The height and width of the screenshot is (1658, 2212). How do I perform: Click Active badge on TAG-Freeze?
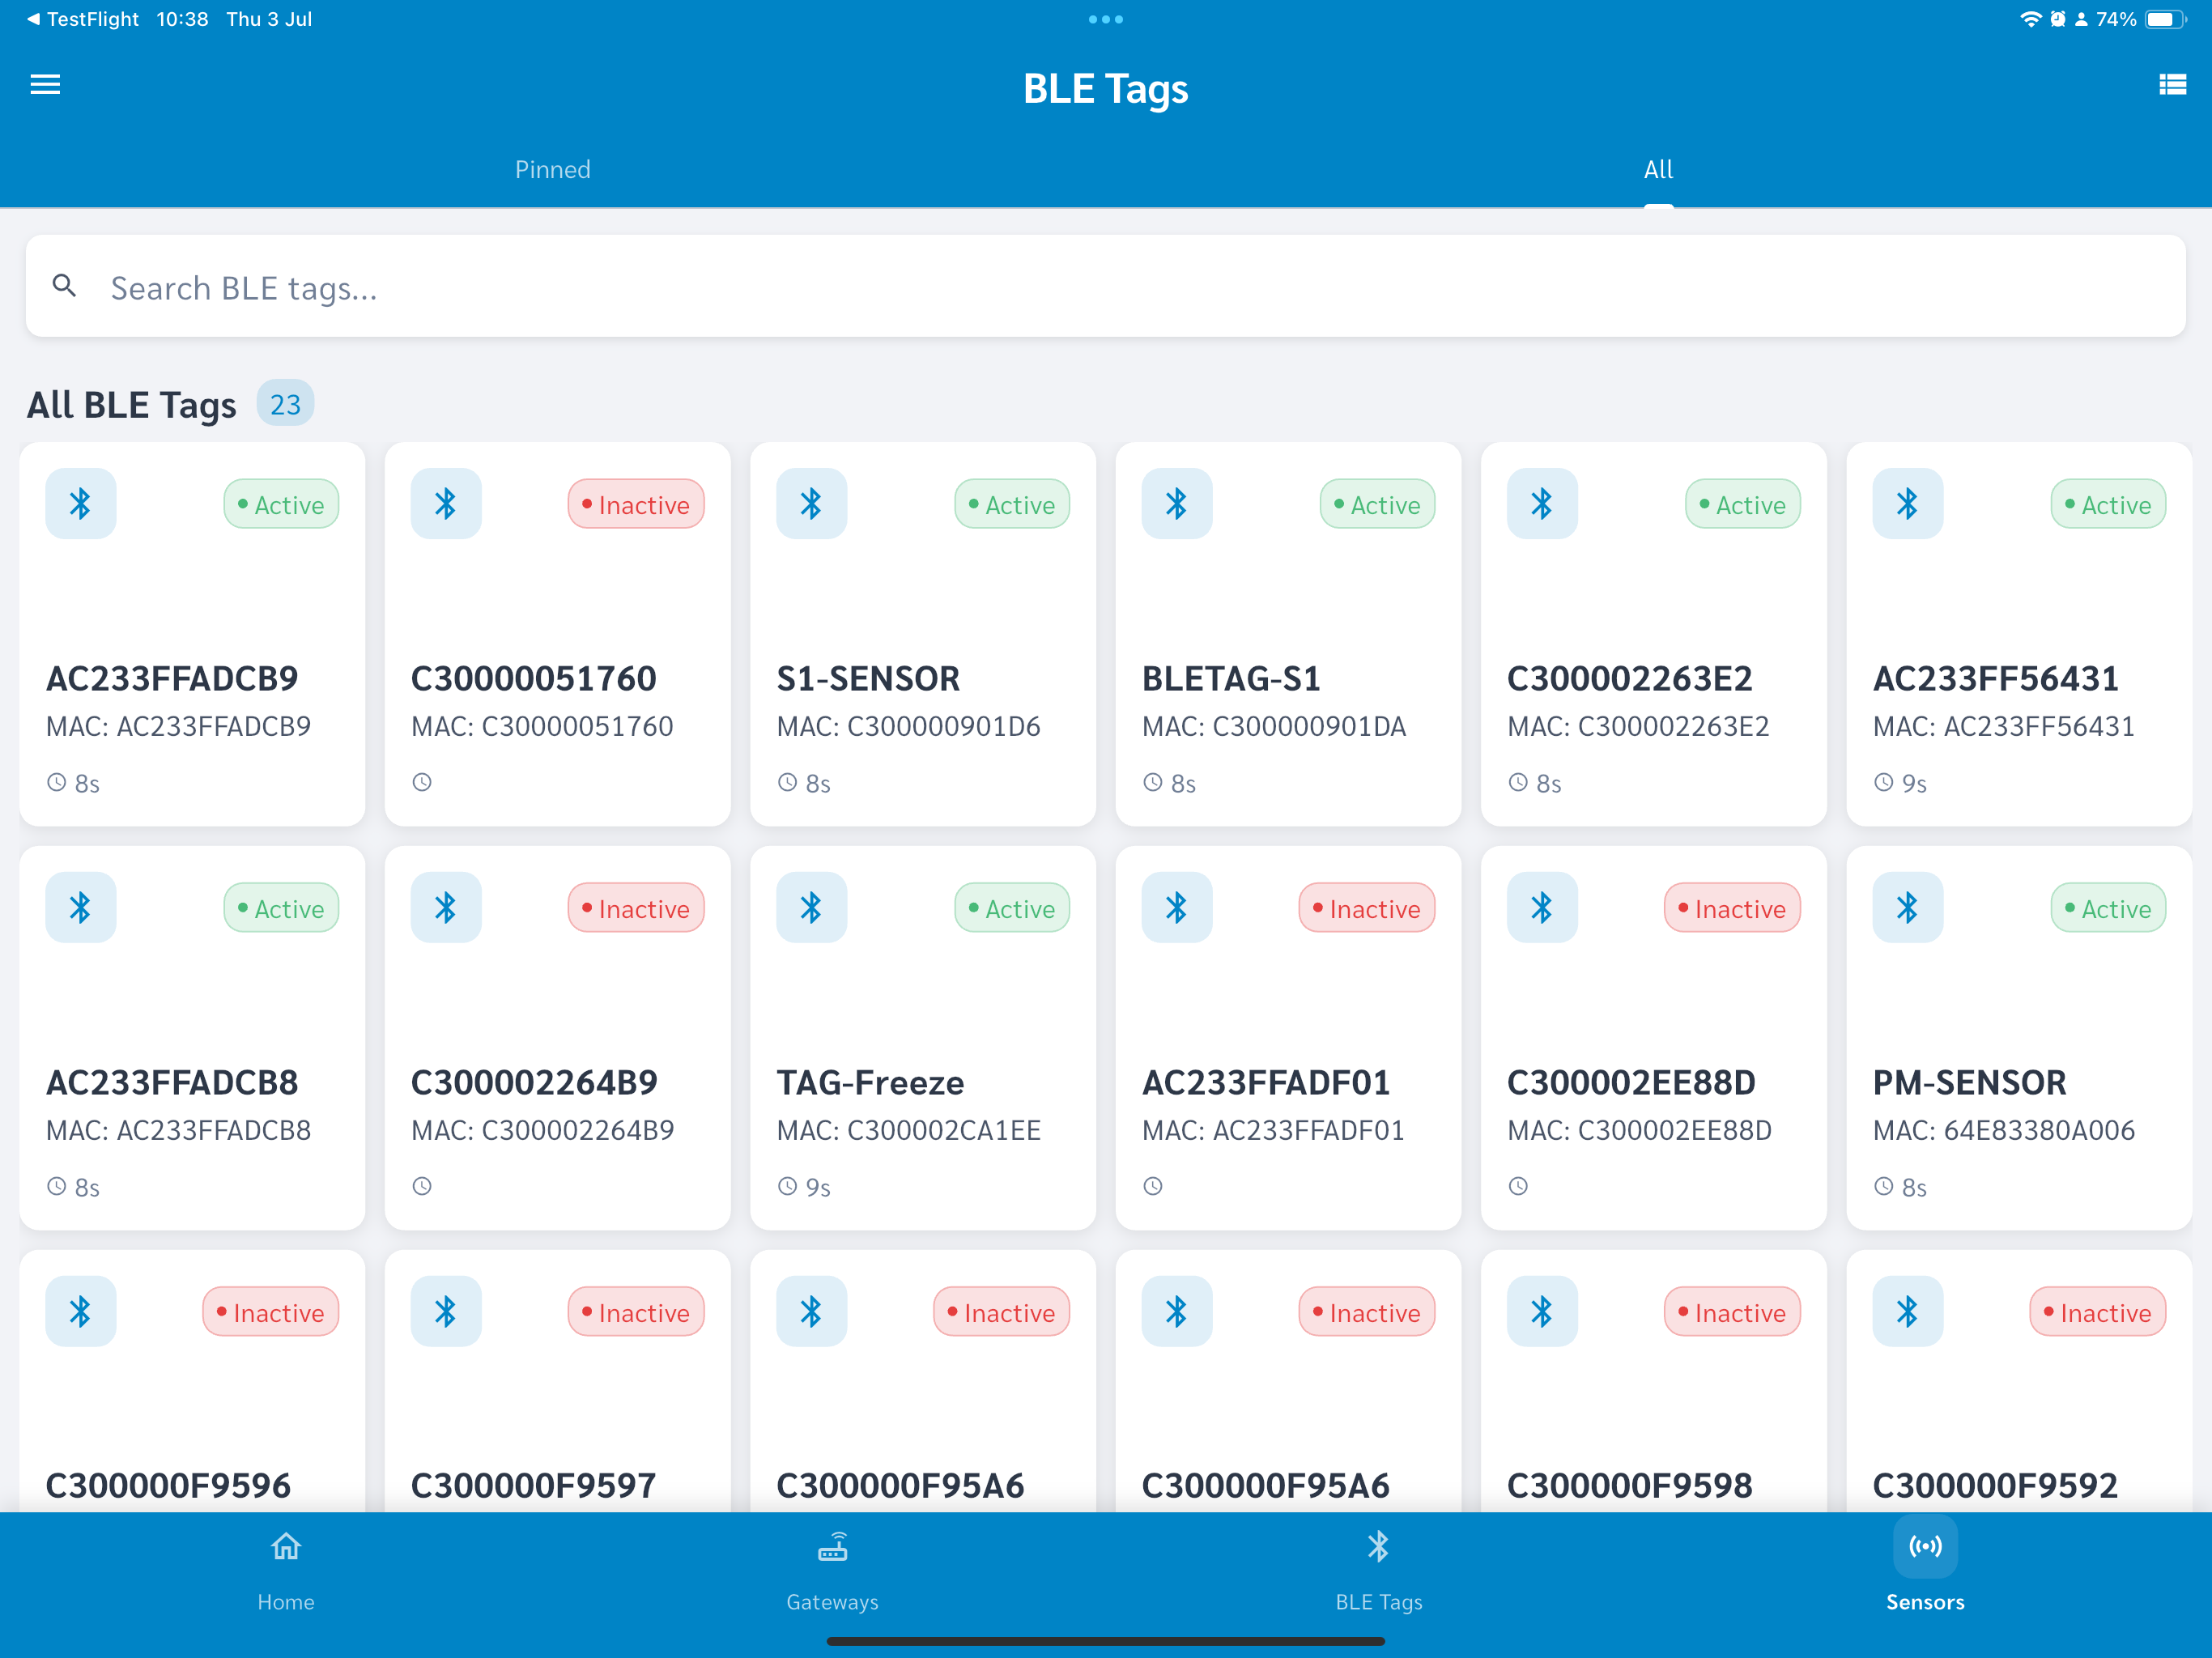pyautogui.click(x=1013, y=909)
